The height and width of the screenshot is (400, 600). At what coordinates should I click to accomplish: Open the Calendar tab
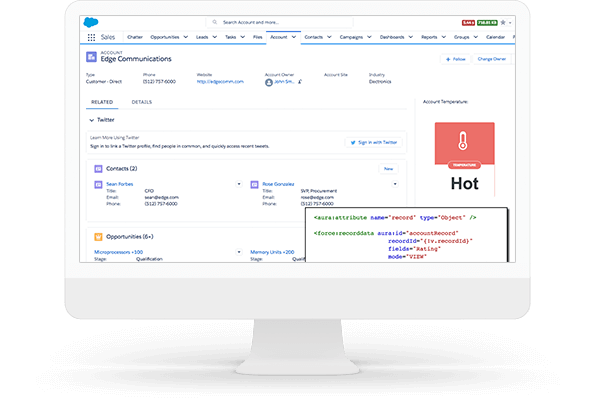495,37
